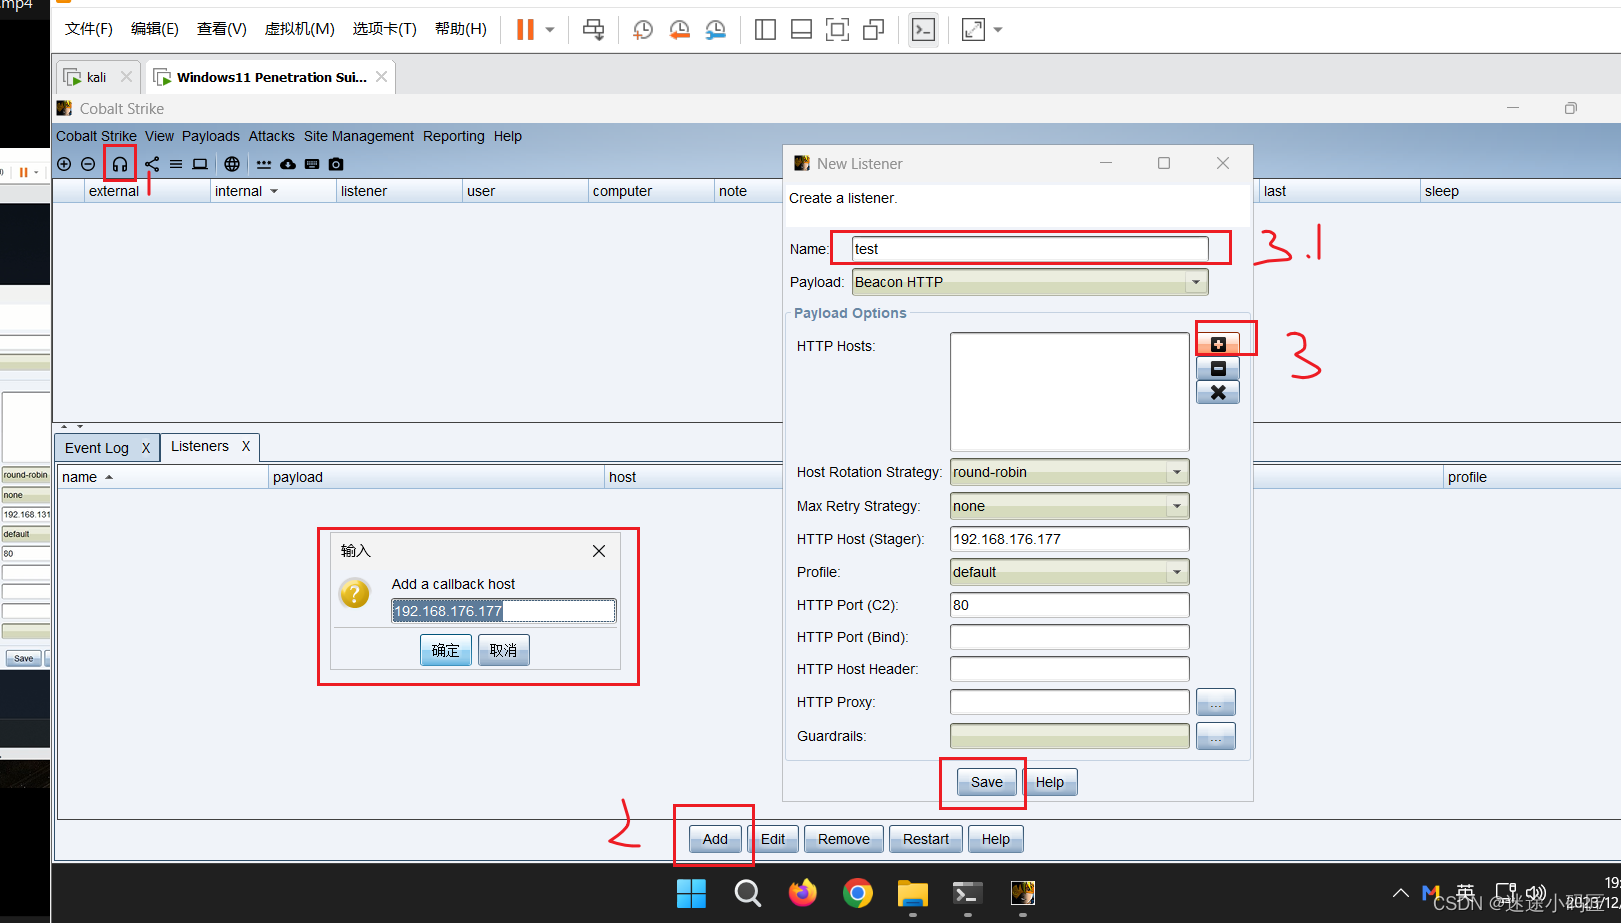Viewport: 1621px width, 923px height.
Task: Expand the Profile default dropdown
Action: [1177, 572]
